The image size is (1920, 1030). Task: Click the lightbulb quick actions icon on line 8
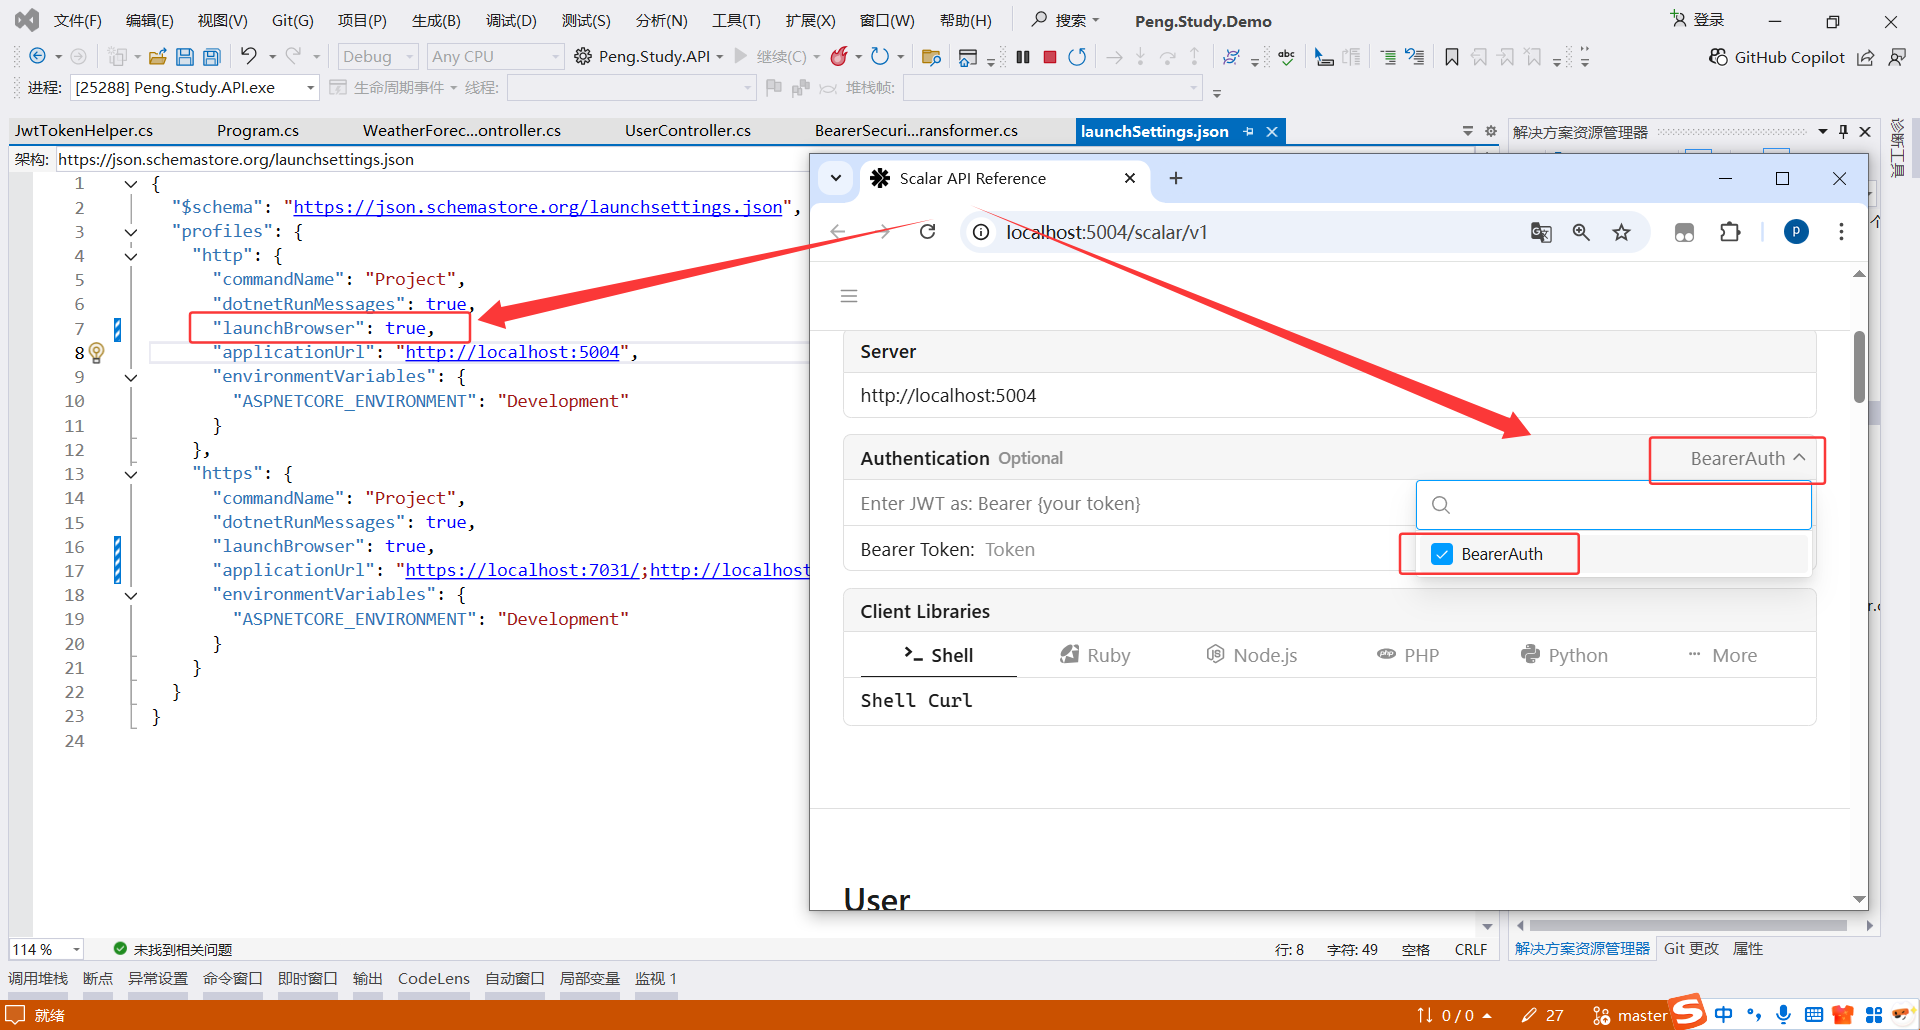click(x=97, y=352)
